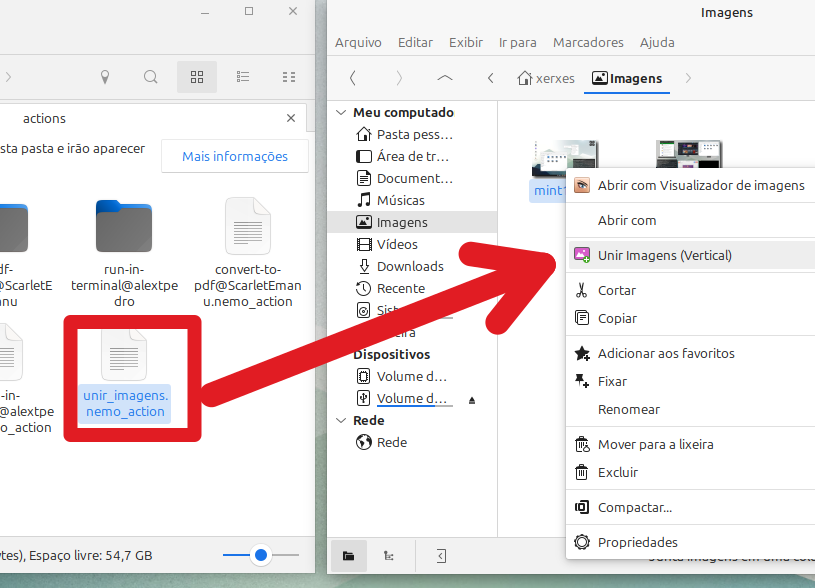Click the Mais informações button
815x588 pixels.
pos(235,156)
